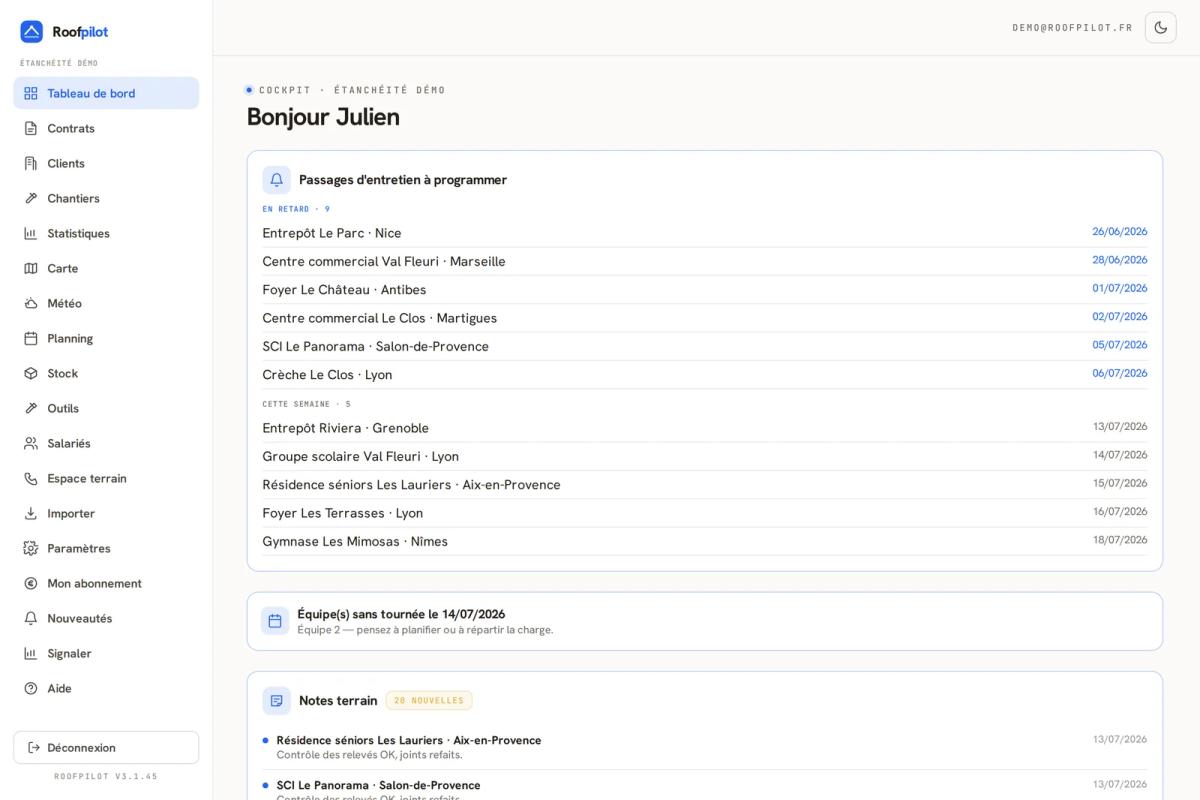Screen dimensions: 1200x800
Task: Toggle dark mode with the moon icon
Action: point(1160,28)
